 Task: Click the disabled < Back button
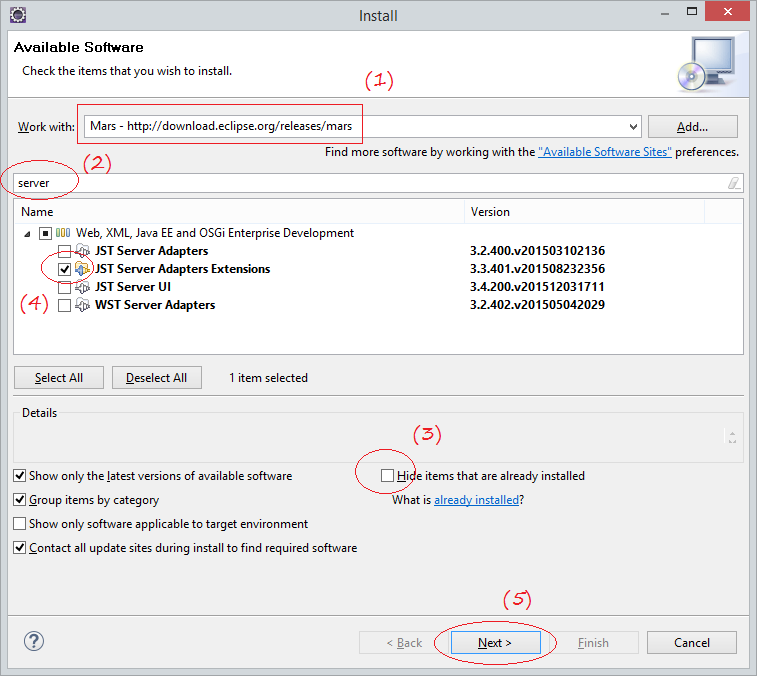(x=404, y=643)
